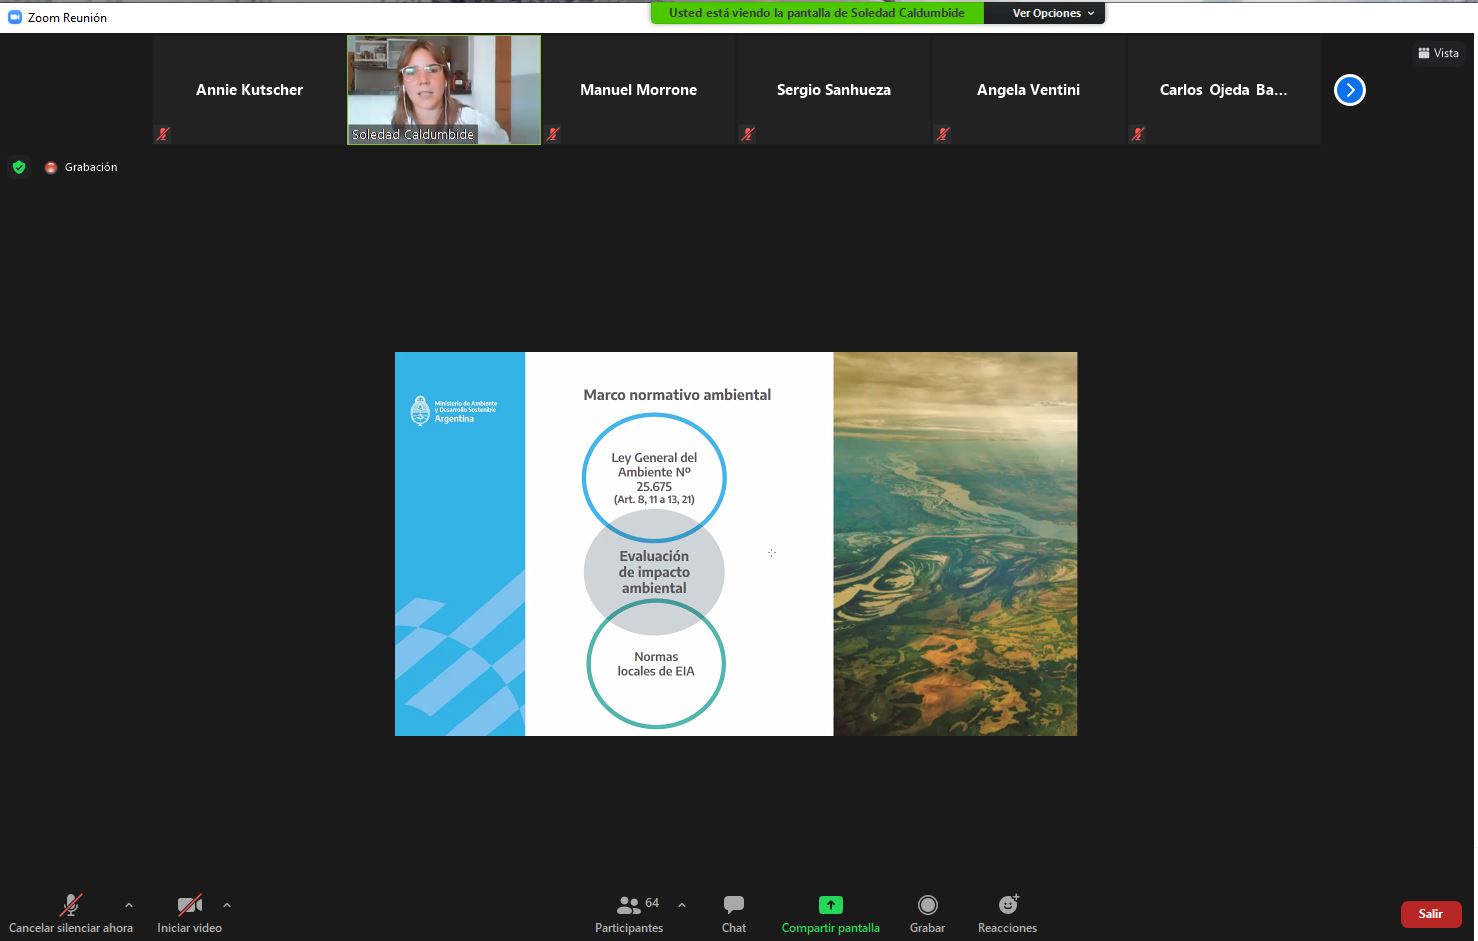Start recording with the Grabar icon
Screen dimensions: 1478x941
point(927,905)
